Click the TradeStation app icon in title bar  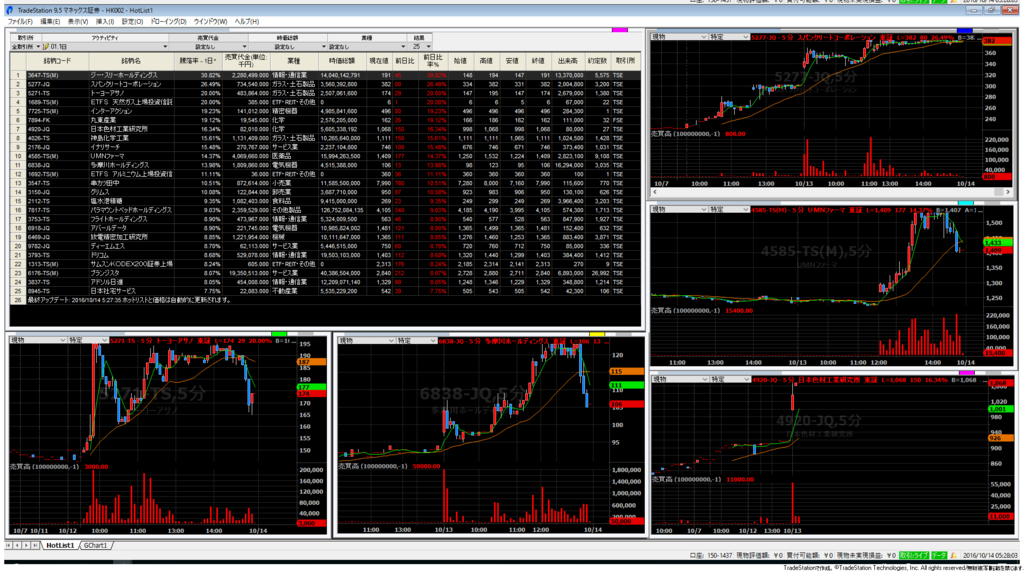(9, 10)
